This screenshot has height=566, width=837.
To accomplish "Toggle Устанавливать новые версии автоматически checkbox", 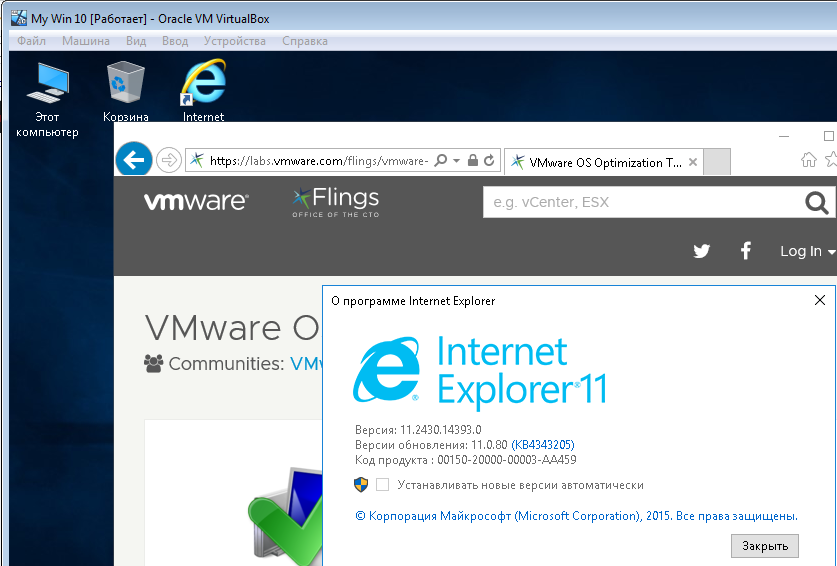I will pos(382,485).
